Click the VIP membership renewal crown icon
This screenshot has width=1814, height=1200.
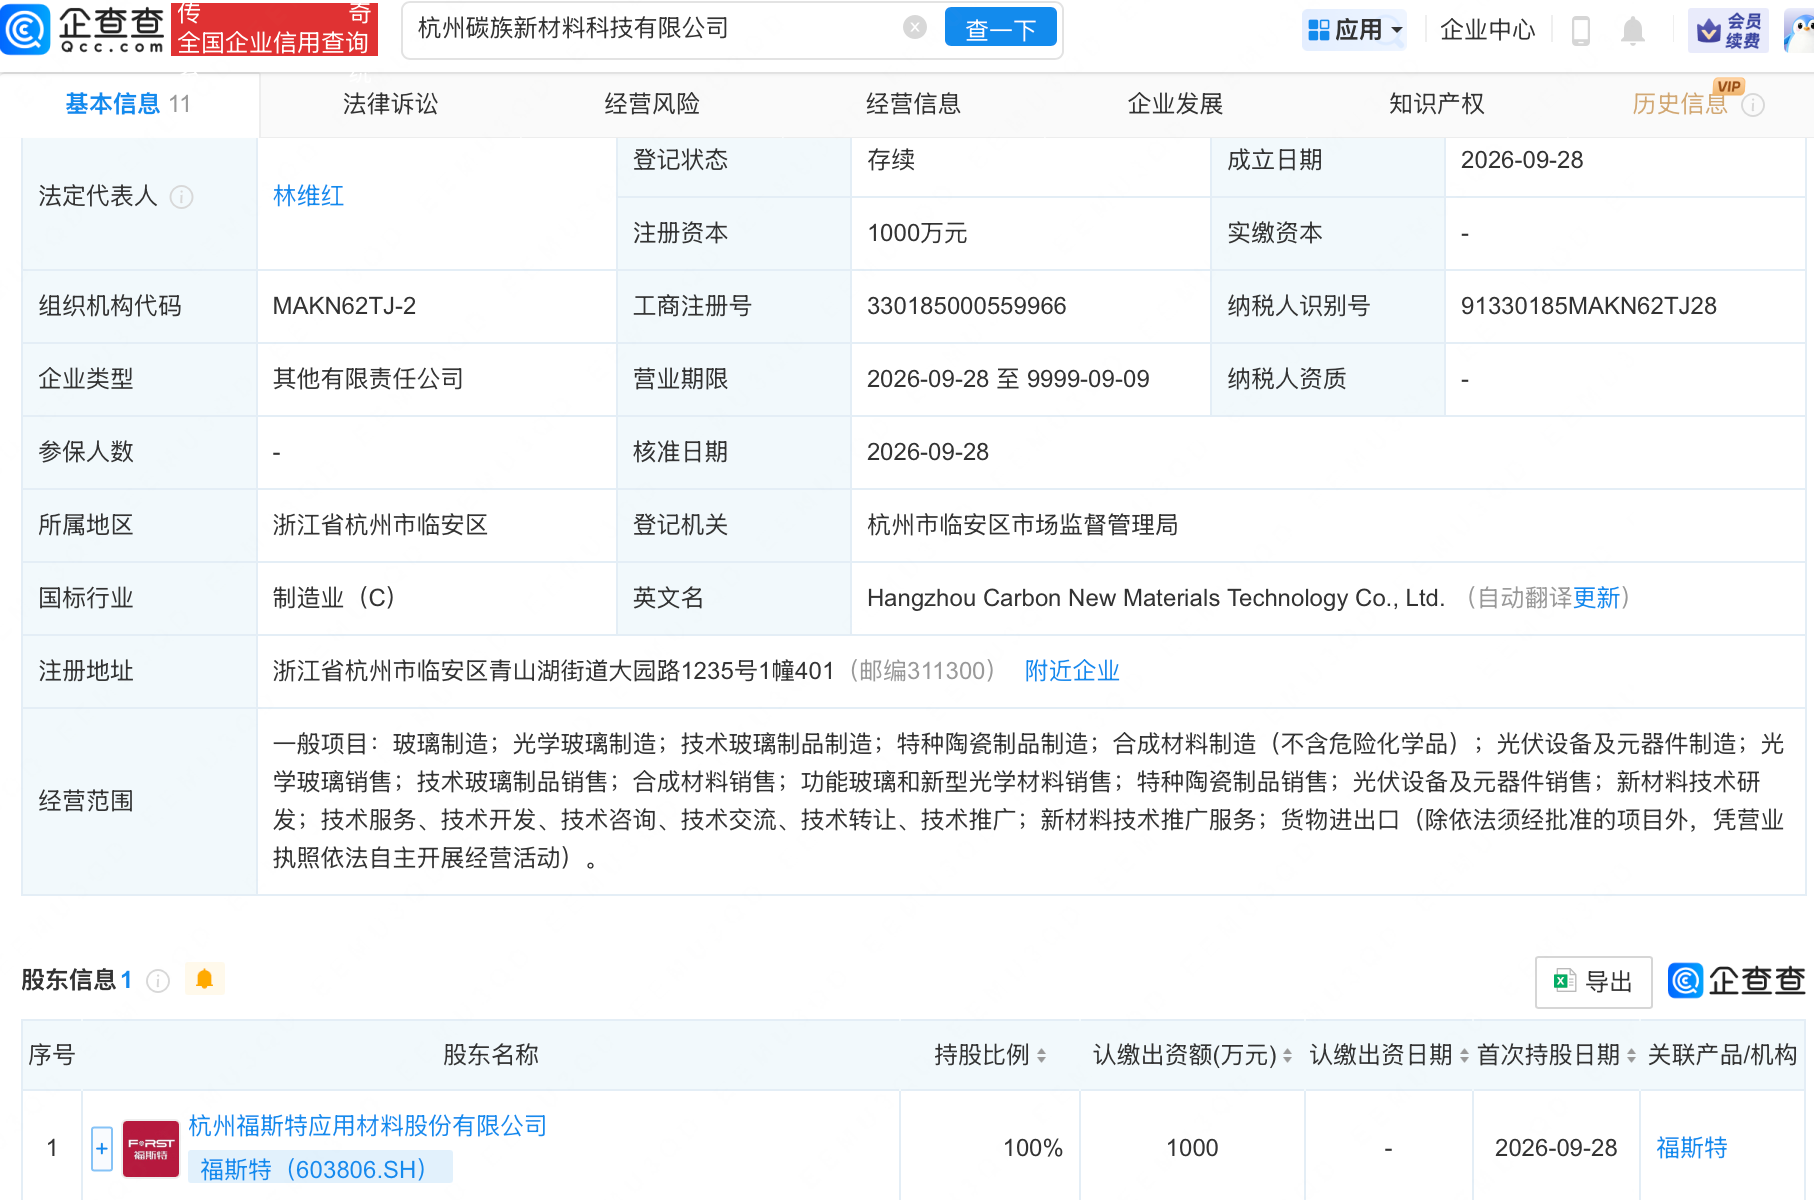(1728, 31)
